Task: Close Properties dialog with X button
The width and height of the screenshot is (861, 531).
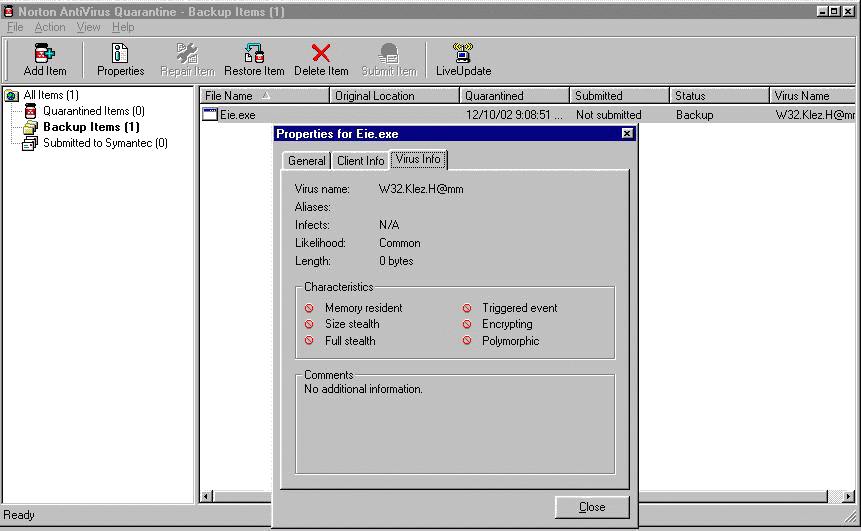Action: tap(627, 134)
